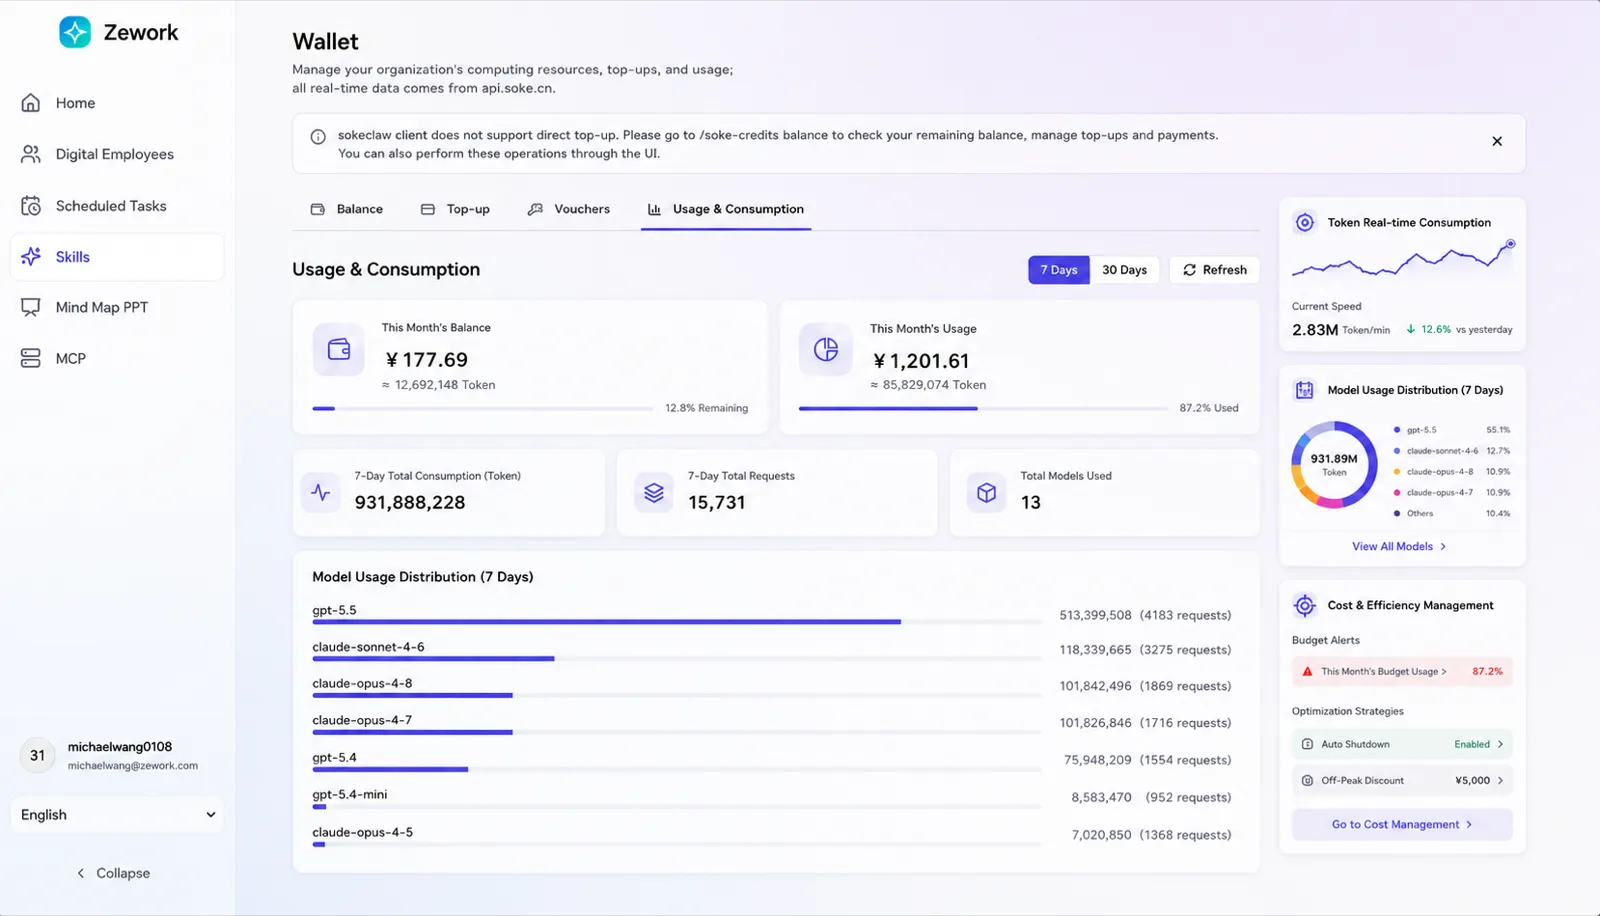Click the Others 10.4% legend entry

[1452, 514]
